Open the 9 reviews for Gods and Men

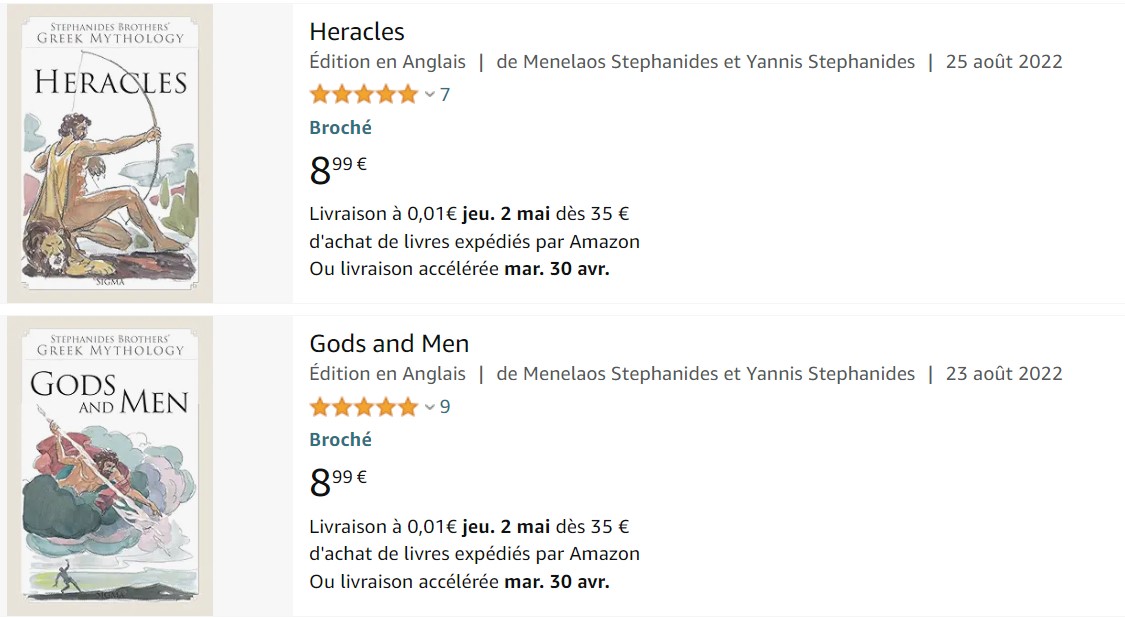pyautogui.click(x=445, y=407)
